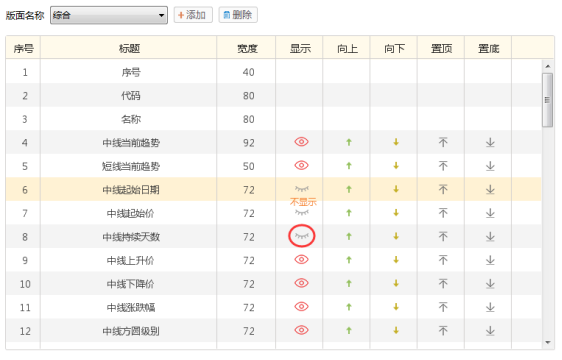Screen dimensions: 562x360
Task: Send 中线方圆级别 to bottom (置底 icon)
Action: [x=490, y=331]
